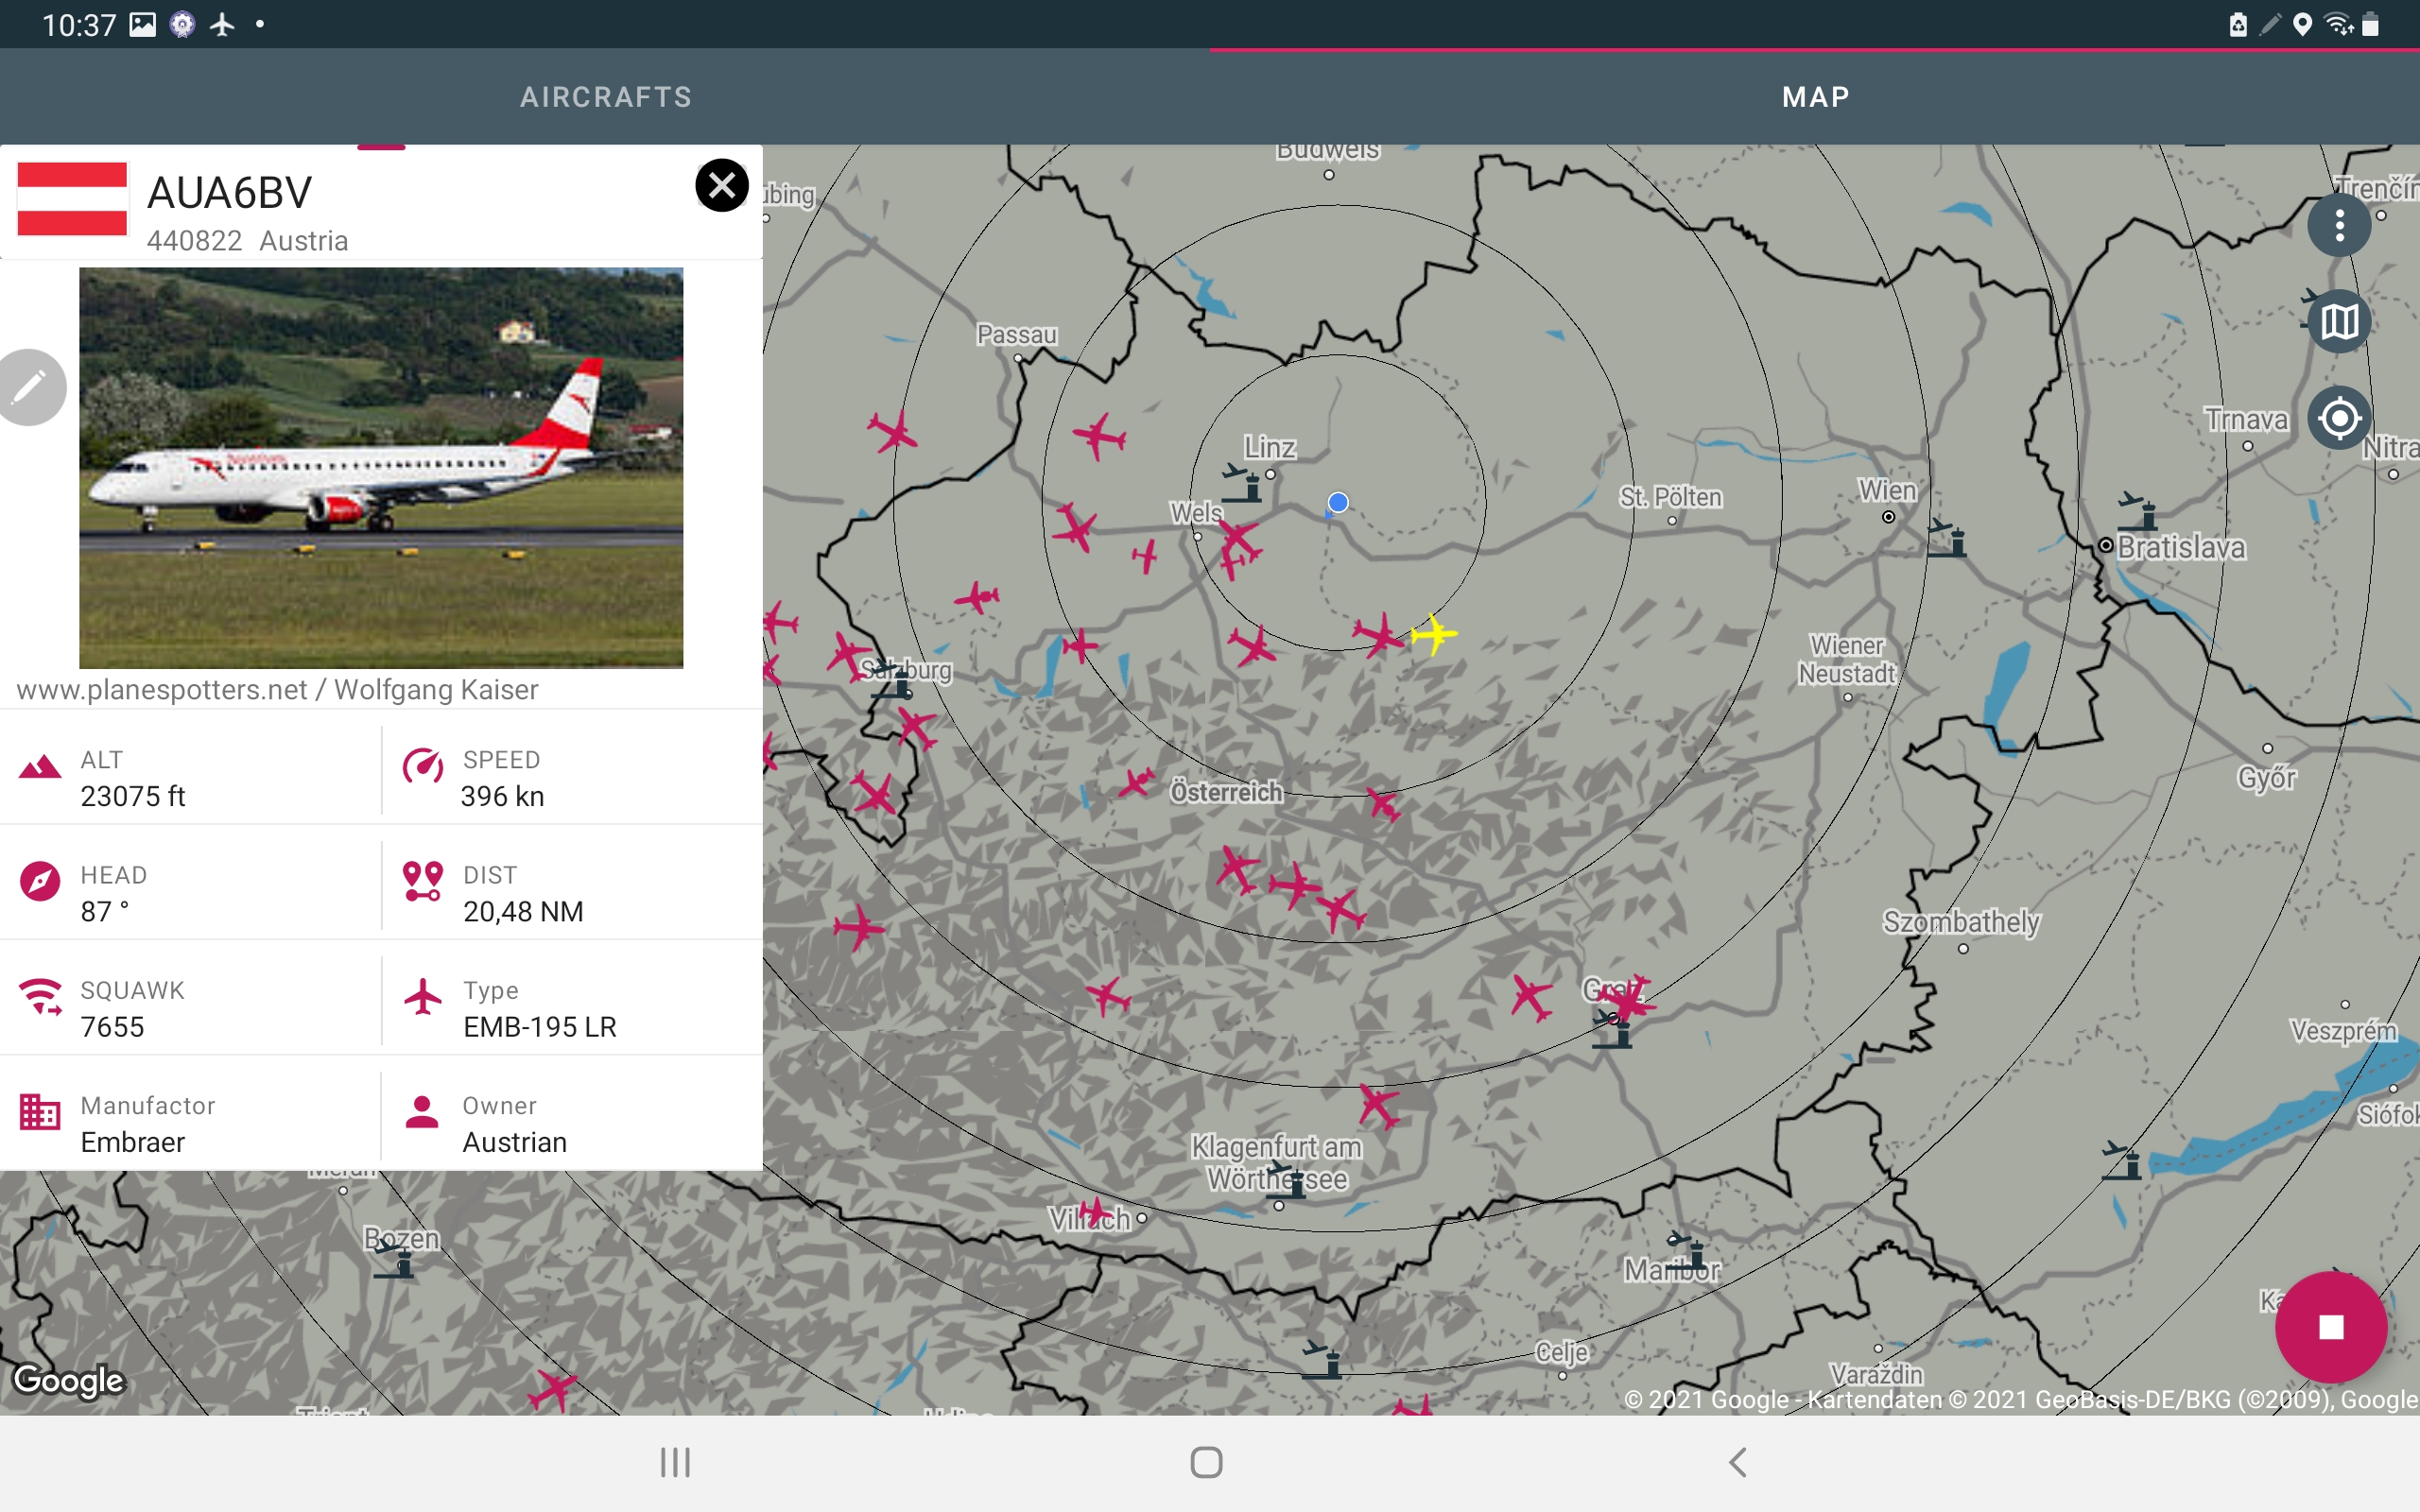Select the pink aircraft at the bottom left near Google logo

(x=552, y=1389)
